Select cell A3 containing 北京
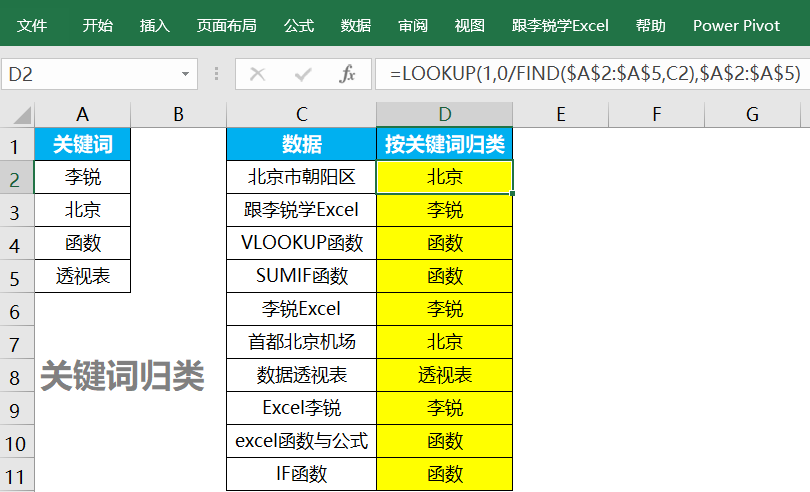 pyautogui.click(x=82, y=211)
